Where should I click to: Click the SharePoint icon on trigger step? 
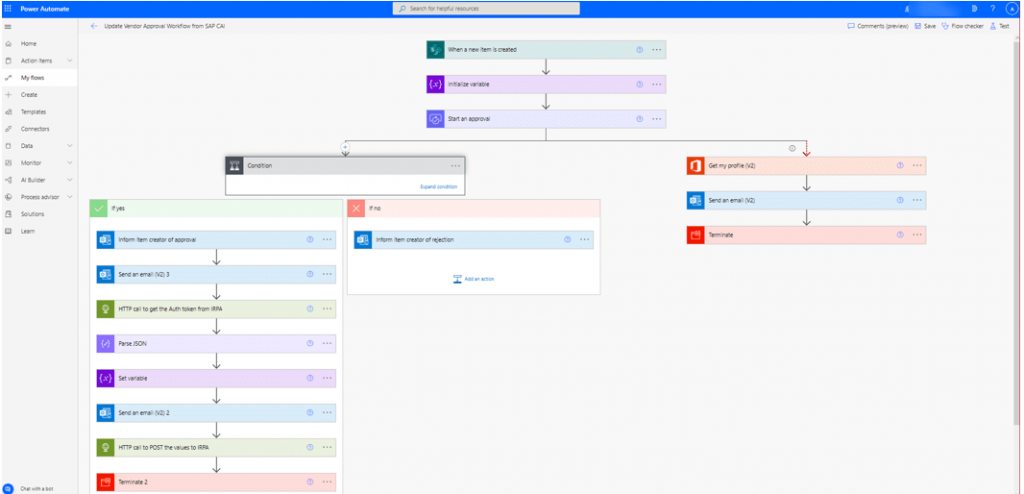tap(436, 50)
